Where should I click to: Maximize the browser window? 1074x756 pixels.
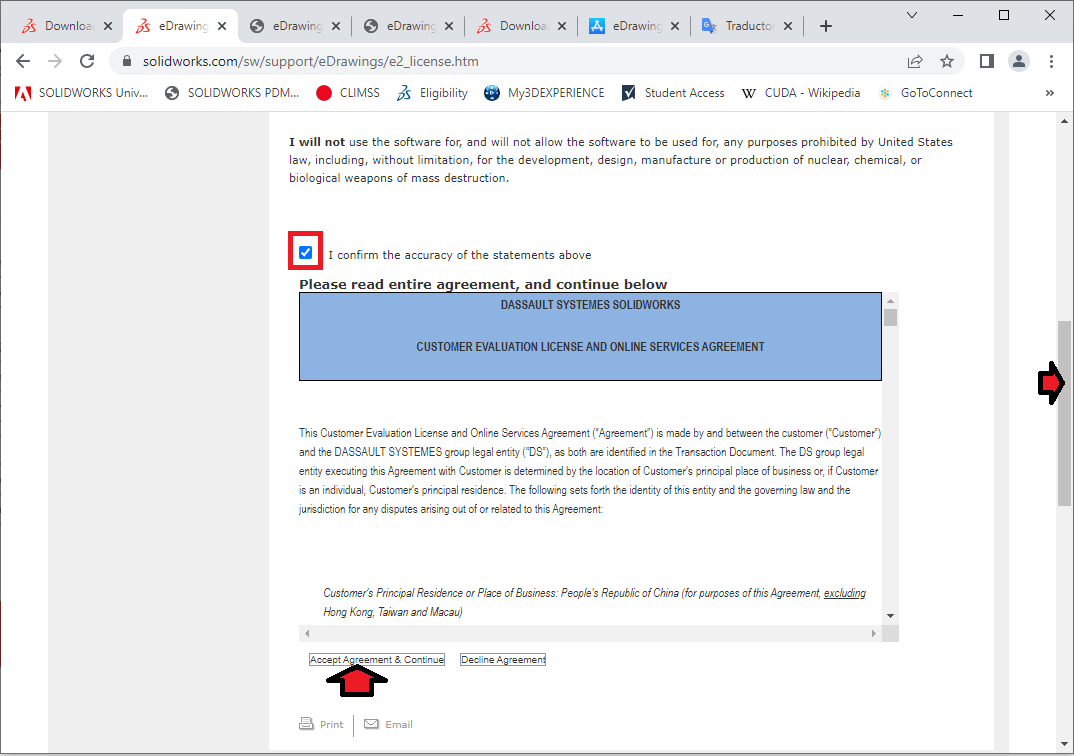pyautogui.click(x=1004, y=15)
